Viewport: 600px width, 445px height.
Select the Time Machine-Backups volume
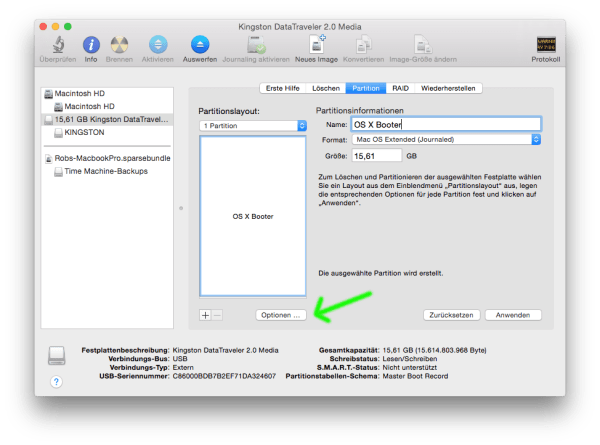(x=107, y=171)
